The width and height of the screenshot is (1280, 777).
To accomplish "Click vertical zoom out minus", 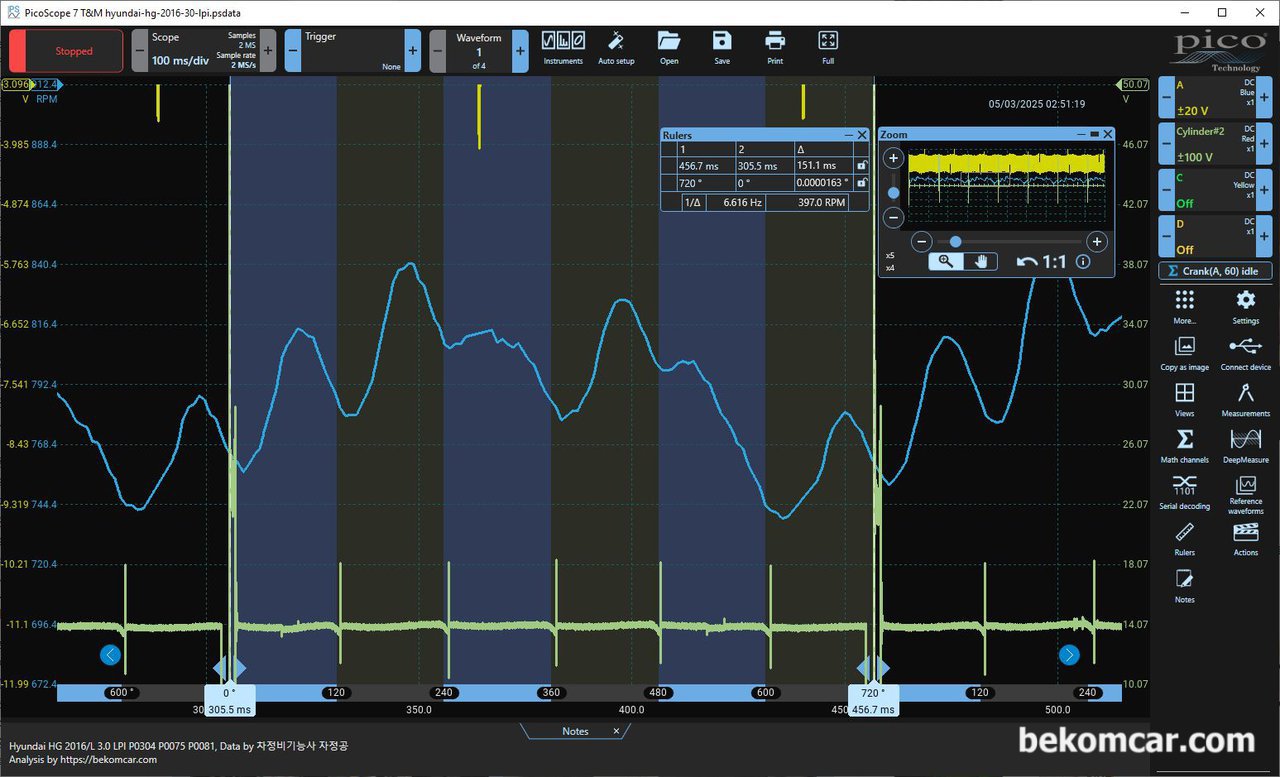I will [x=894, y=217].
